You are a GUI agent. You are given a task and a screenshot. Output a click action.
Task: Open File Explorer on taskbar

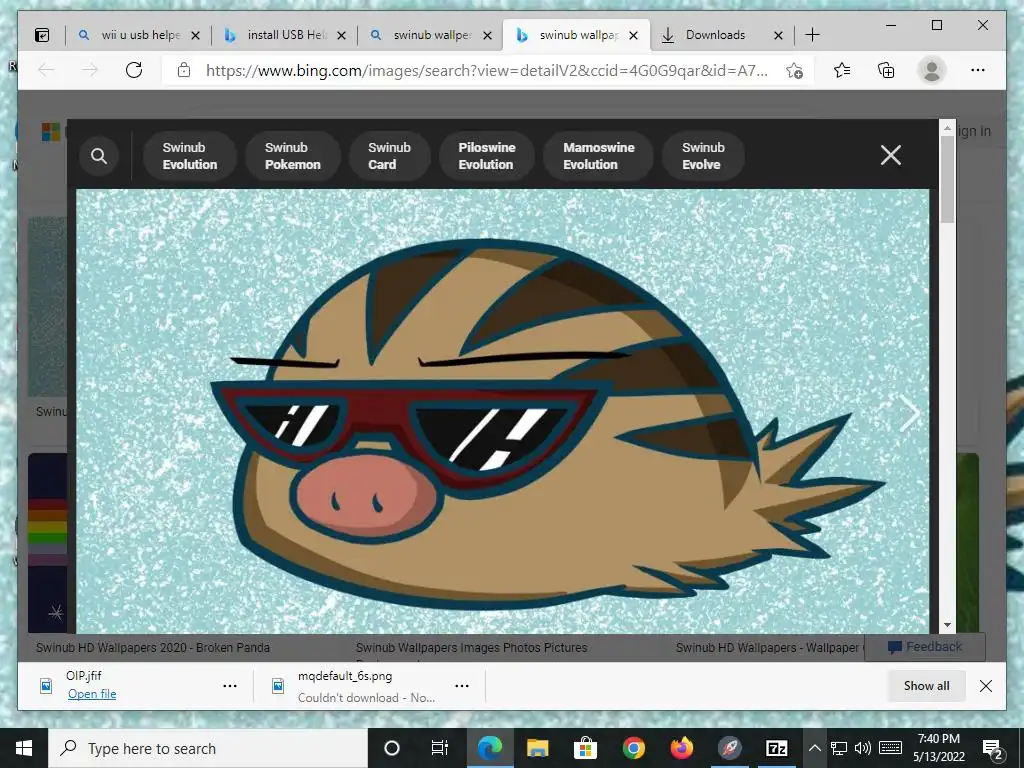(537, 748)
